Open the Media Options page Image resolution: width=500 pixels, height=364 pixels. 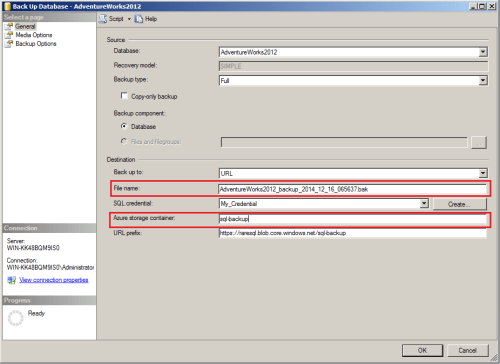pyautogui.click(x=34, y=35)
